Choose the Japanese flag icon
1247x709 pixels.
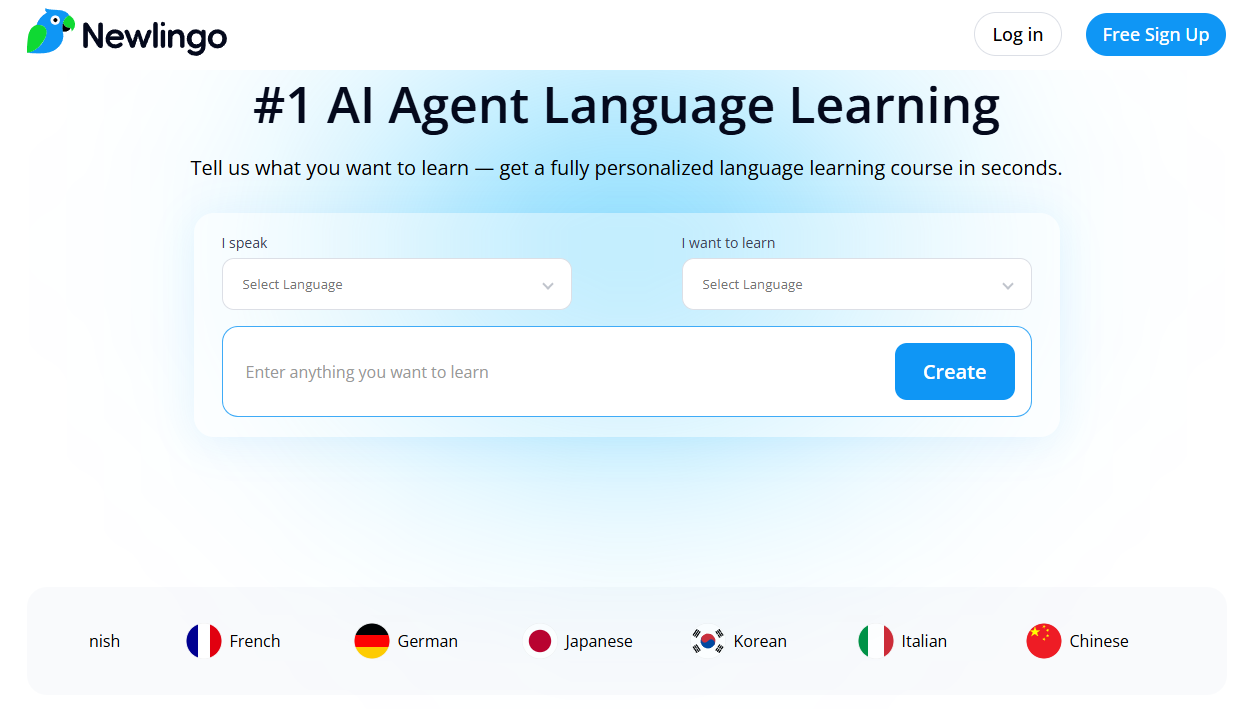click(540, 641)
